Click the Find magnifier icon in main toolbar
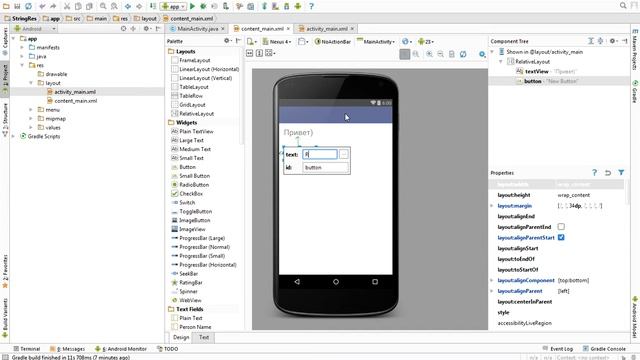The height and width of the screenshot is (360, 640). pos(103,6)
